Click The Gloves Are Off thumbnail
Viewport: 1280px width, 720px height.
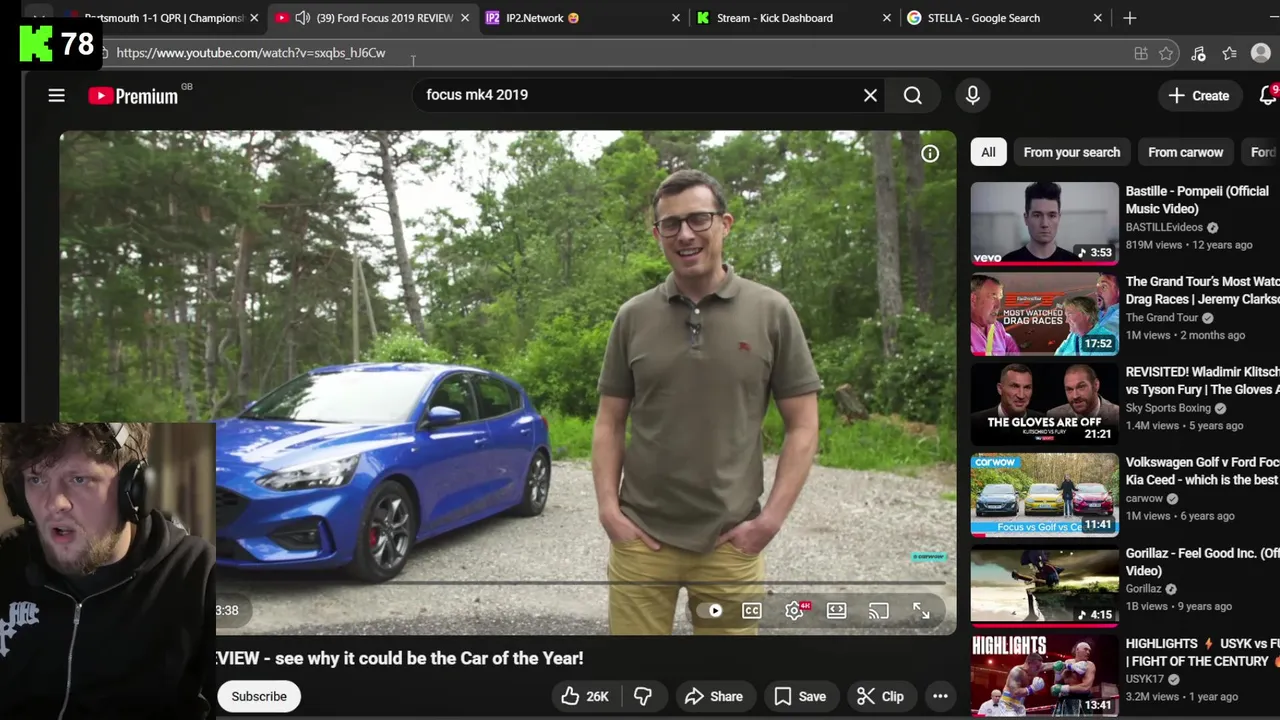[1044, 404]
